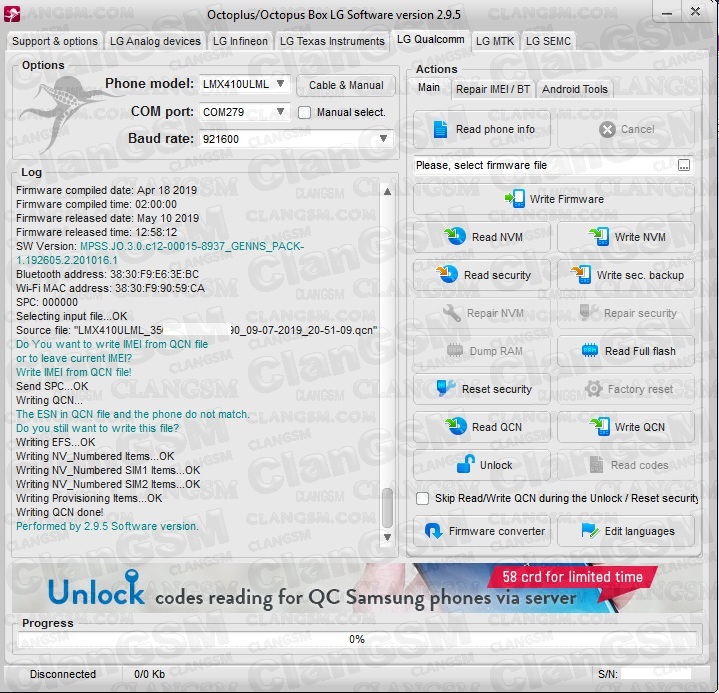
Task: Open the Android Tools tab
Action: [x=575, y=89]
